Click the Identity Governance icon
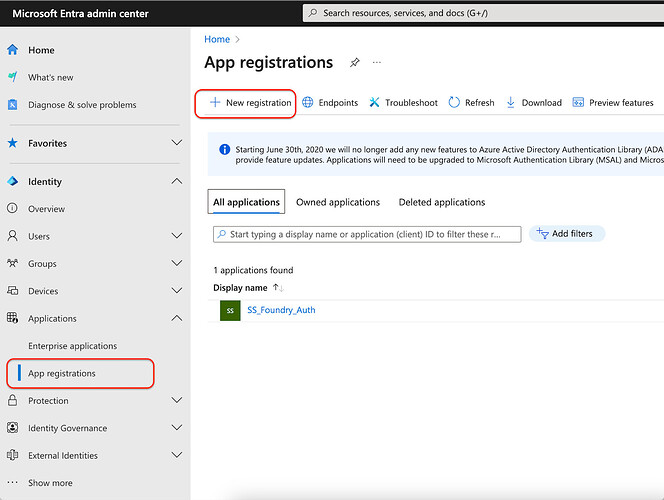 tap(13, 428)
